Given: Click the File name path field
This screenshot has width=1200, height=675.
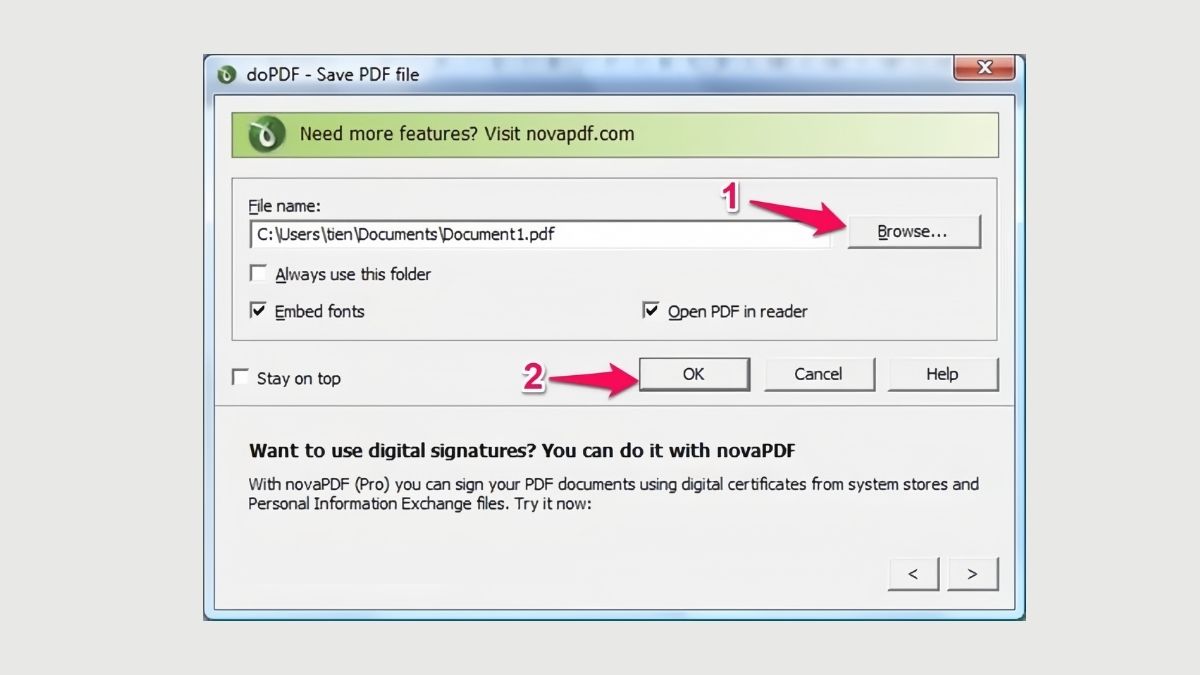Looking at the screenshot, I should (x=539, y=234).
